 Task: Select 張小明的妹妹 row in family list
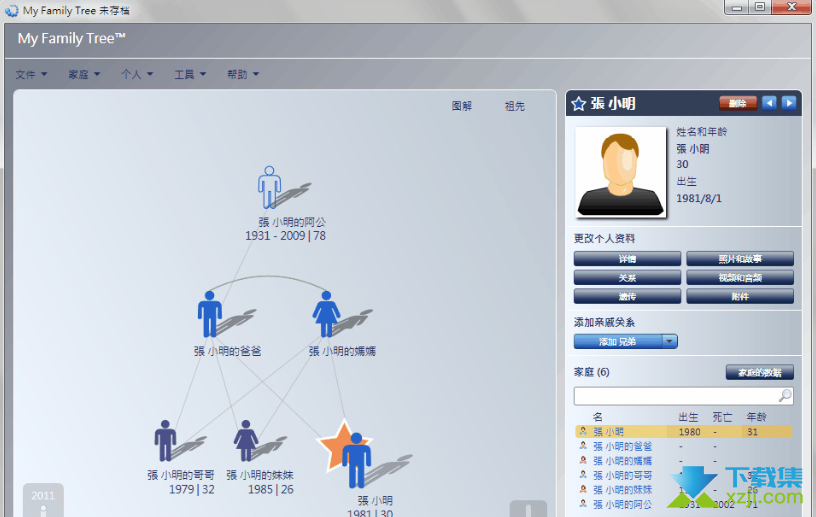pyautogui.click(x=684, y=489)
